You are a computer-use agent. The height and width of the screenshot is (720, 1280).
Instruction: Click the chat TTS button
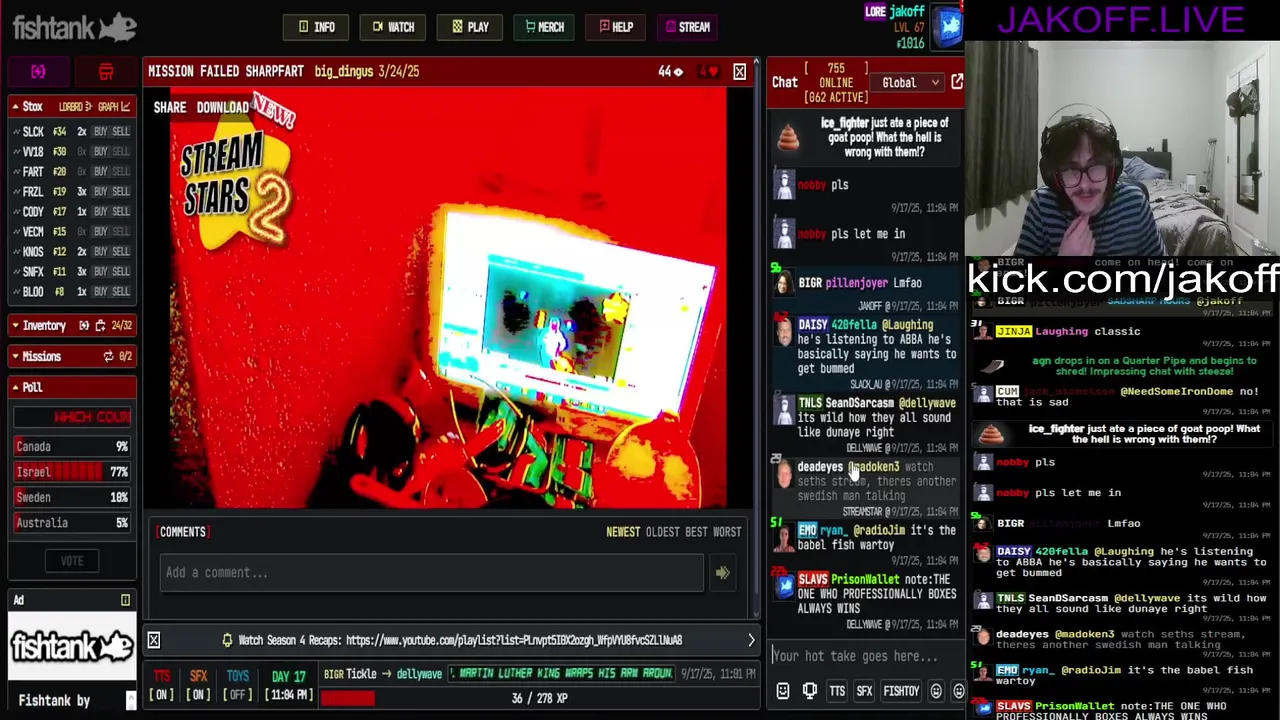point(837,692)
